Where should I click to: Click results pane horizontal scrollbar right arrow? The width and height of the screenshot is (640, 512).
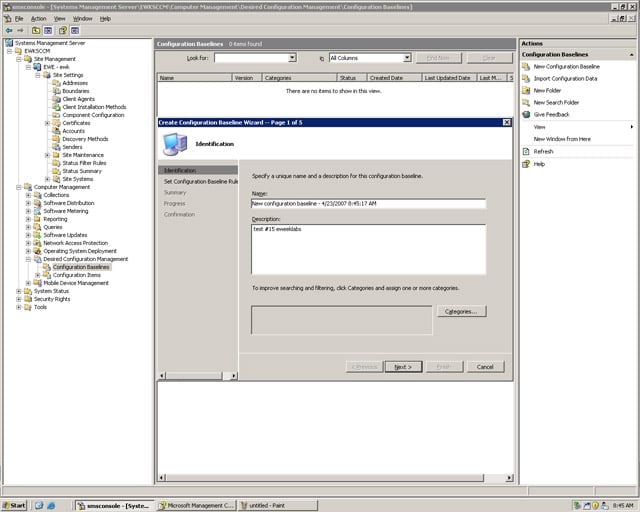(509, 478)
